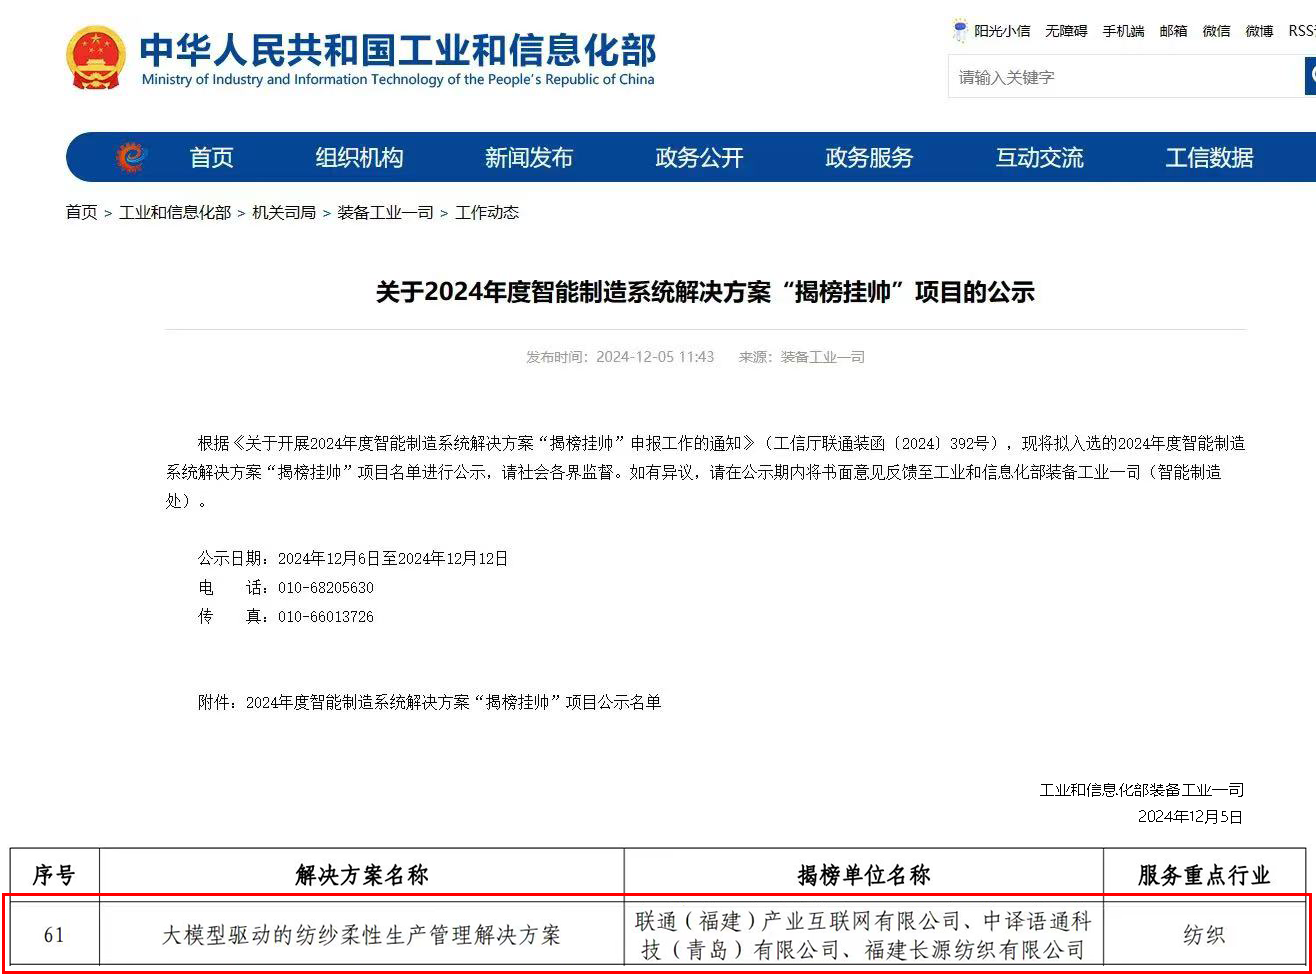Click the national emblem logo
Viewport: 1316px width, 980px height.
(96, 57)
